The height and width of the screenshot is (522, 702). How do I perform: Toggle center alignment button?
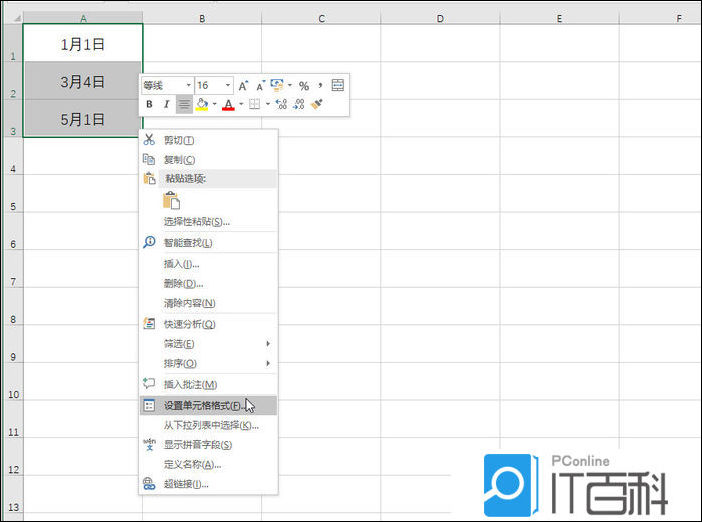pos(184,105)
